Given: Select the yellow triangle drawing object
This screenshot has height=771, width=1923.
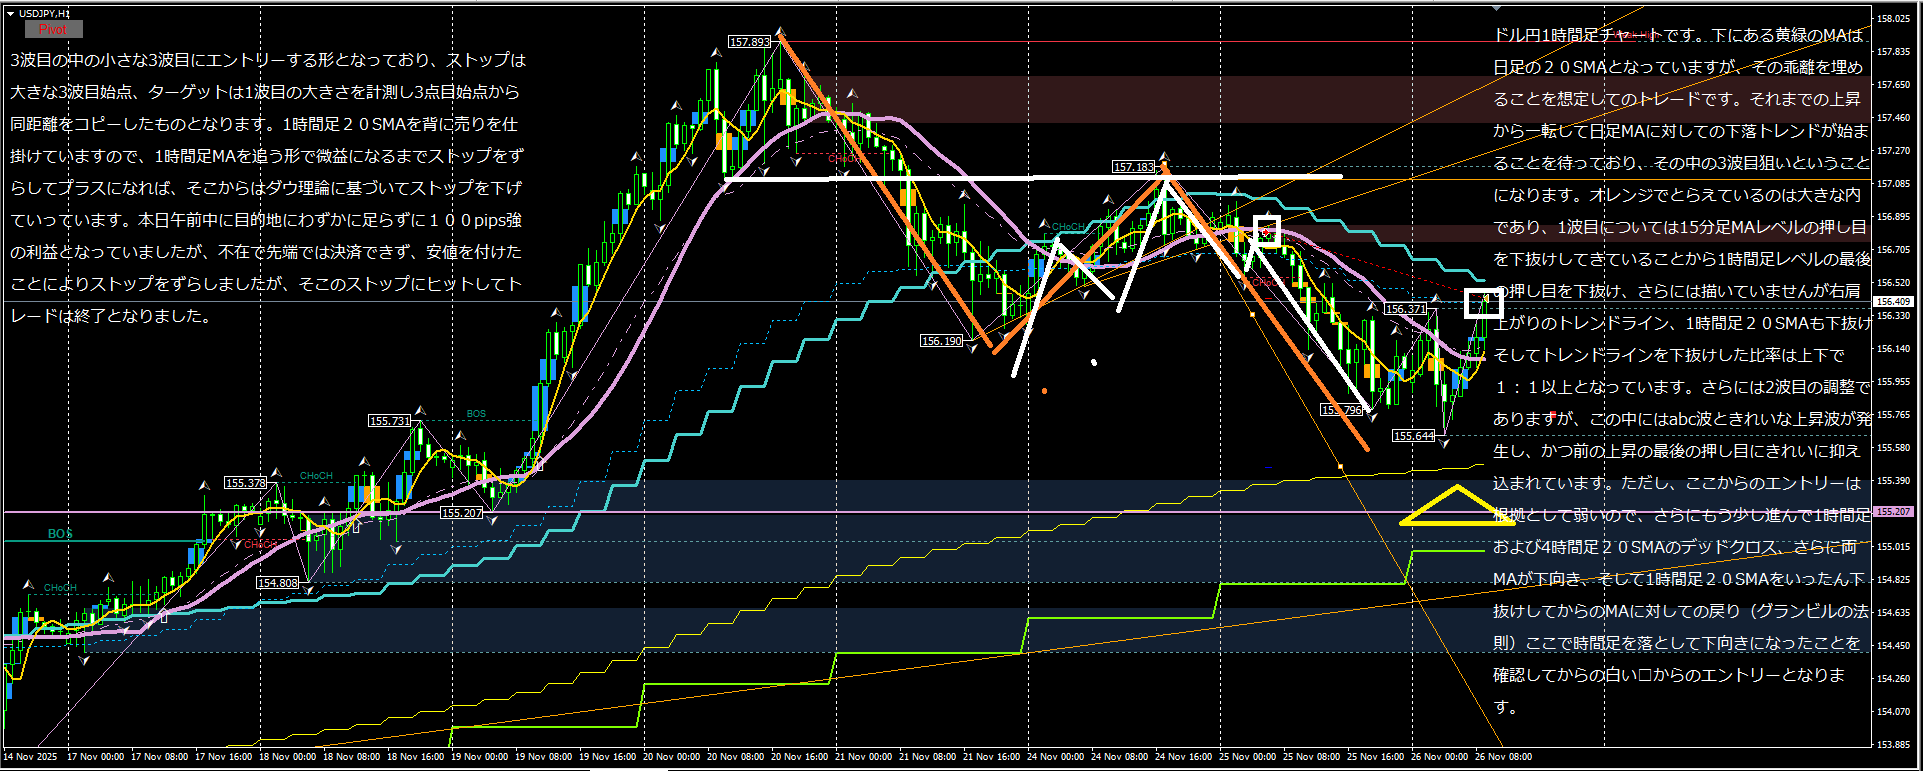Looking at the screenshot, I should pos(1456,507).
